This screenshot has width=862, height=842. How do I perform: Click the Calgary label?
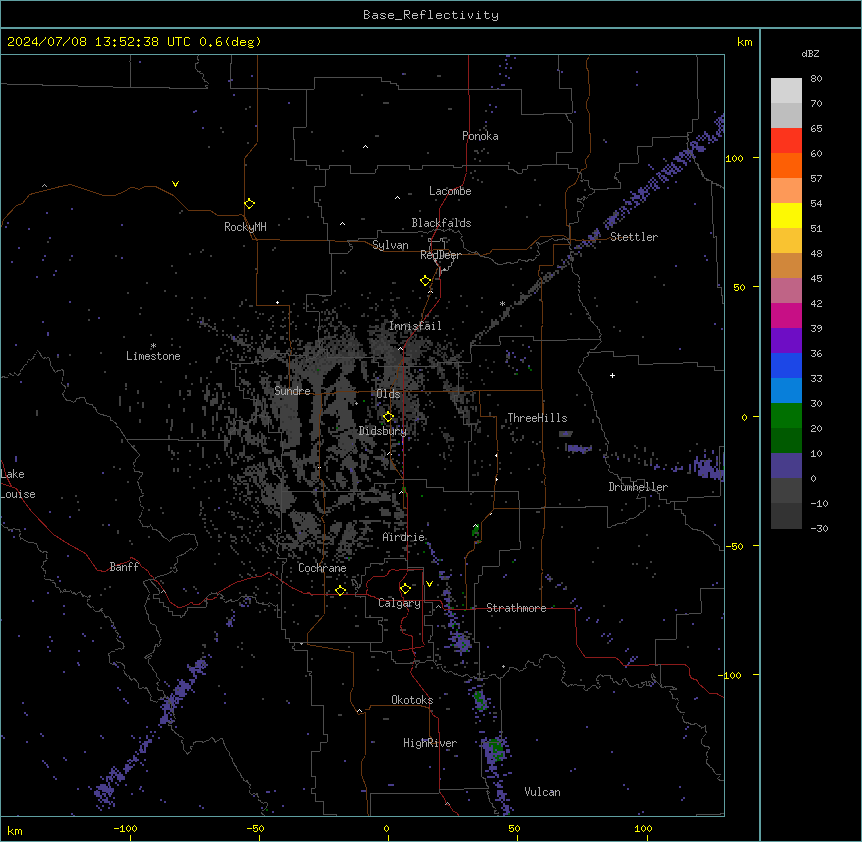tap(400, 603)
